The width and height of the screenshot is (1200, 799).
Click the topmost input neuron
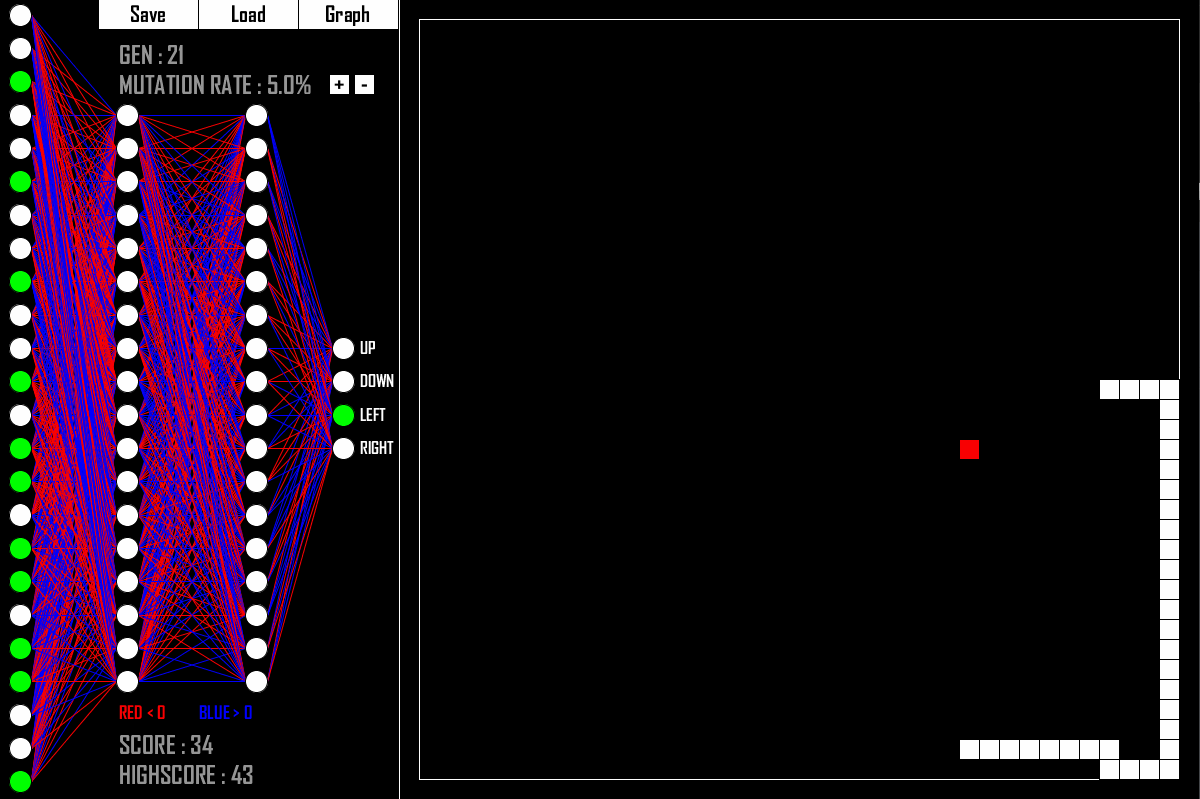click(20, 14)
